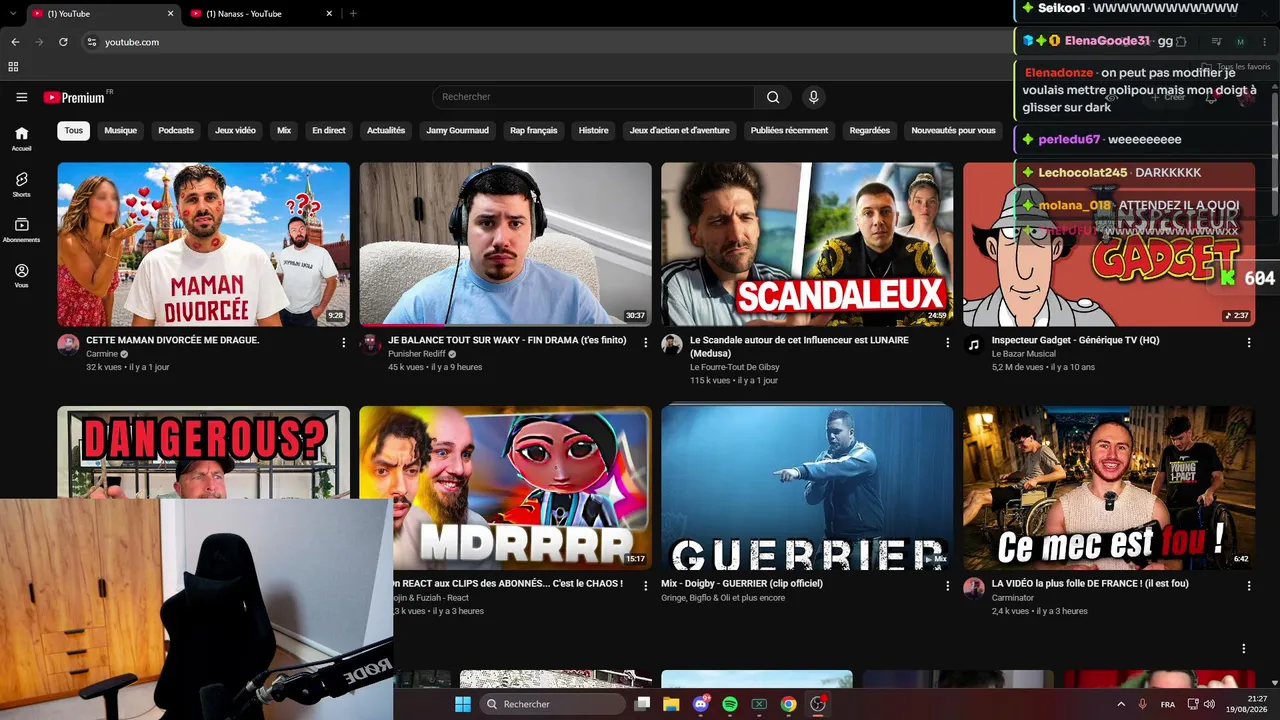Open a new browser tab
The width and height of the screenshot is (1280, 720).
pyautogui.click(x=353, y=14)
